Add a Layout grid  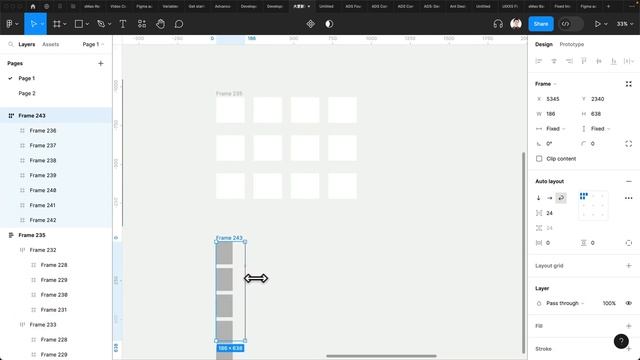pos(629,266)
